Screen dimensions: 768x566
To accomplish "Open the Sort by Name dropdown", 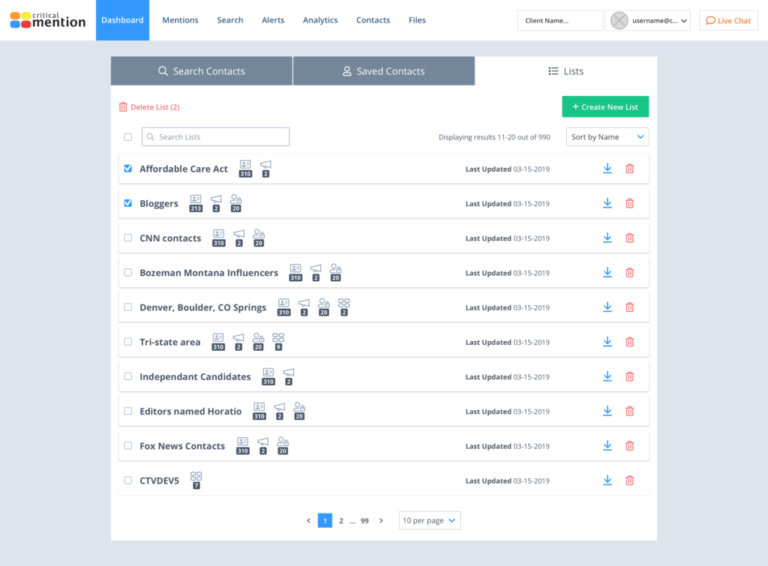I will (607, 137).
